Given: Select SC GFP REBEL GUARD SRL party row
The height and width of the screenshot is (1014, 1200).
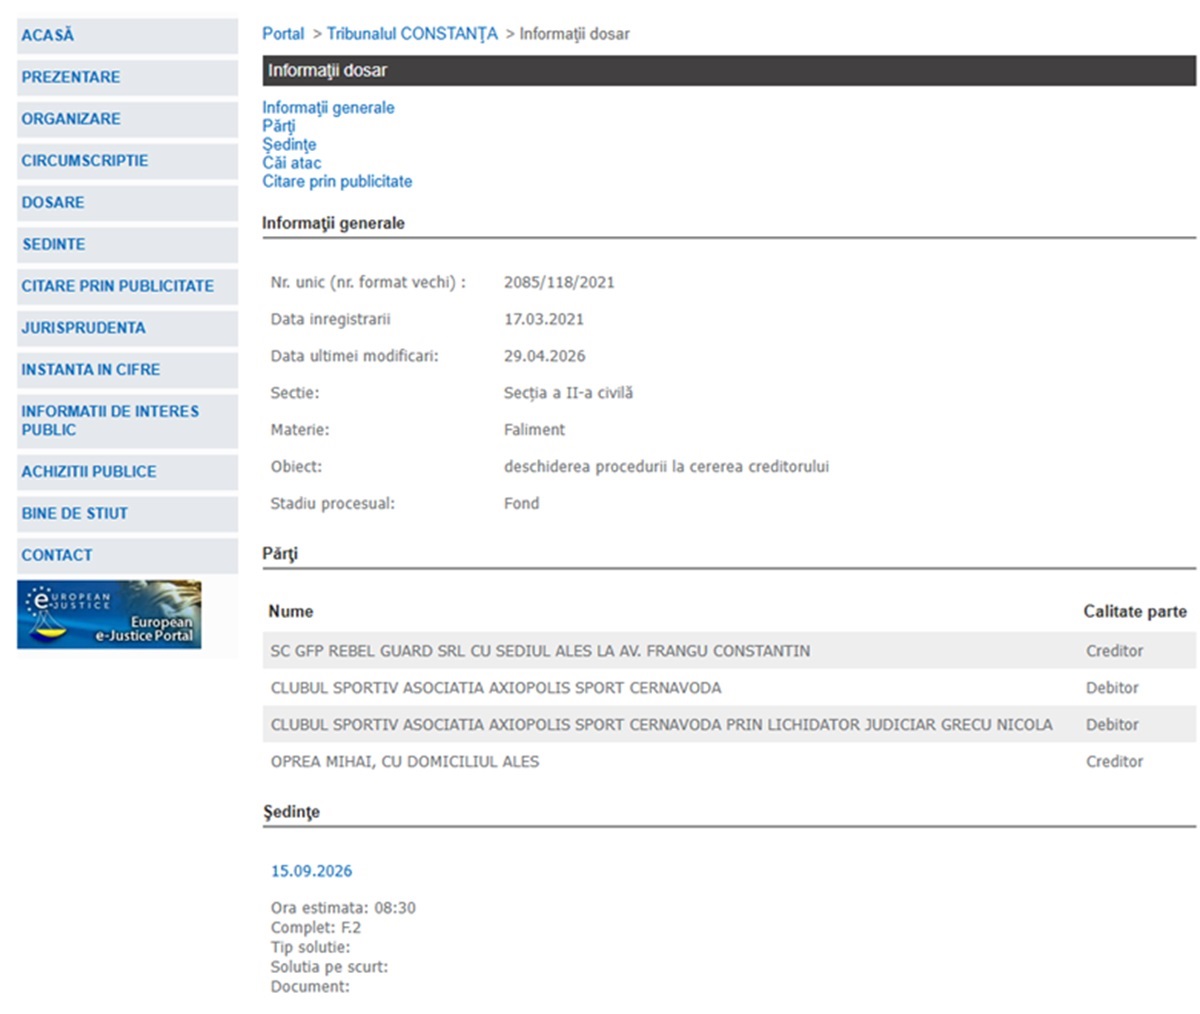Looking at the screenshot, I should [x=729, y=651].
